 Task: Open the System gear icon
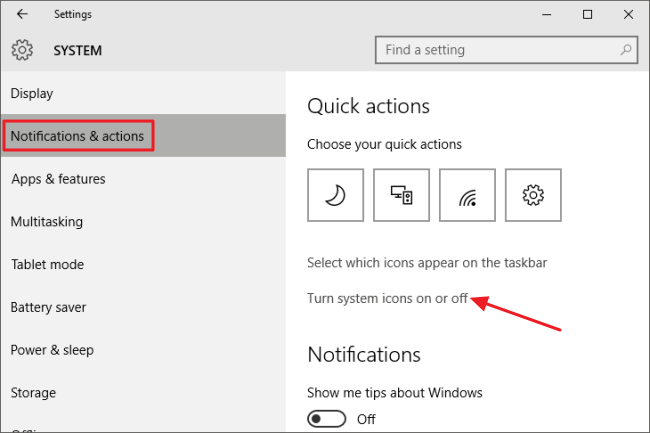(22, 50)
